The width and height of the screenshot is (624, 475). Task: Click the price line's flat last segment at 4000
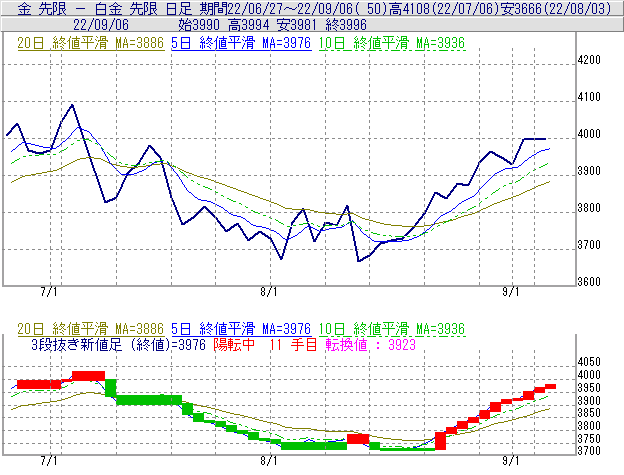point(534,139)
